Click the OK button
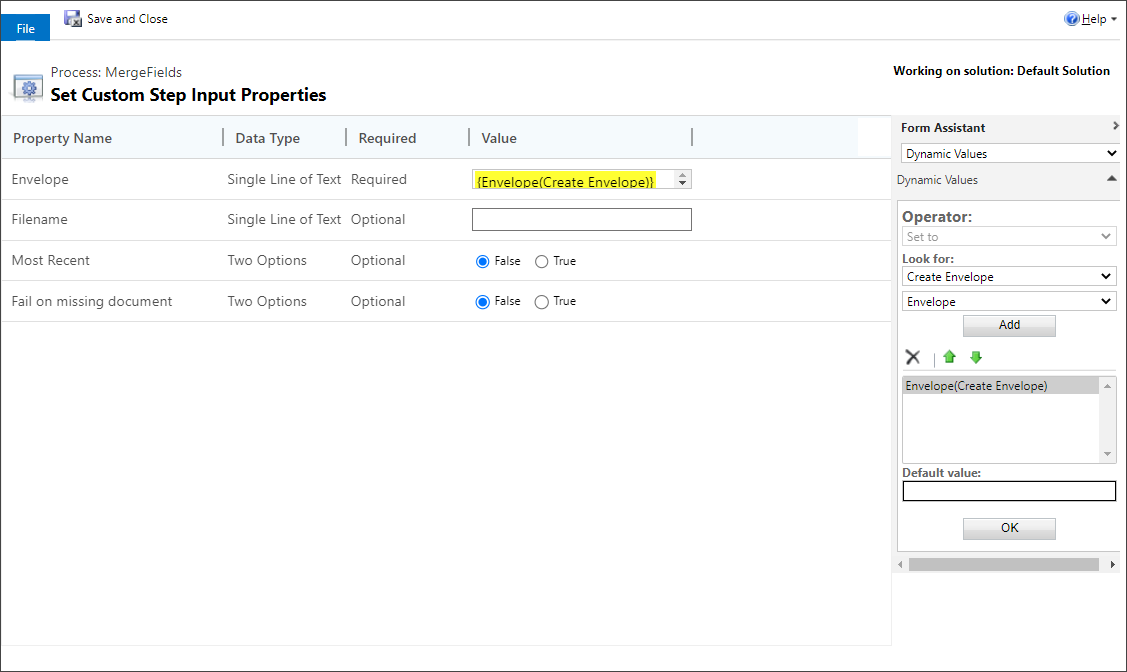 pos(1009,528)
